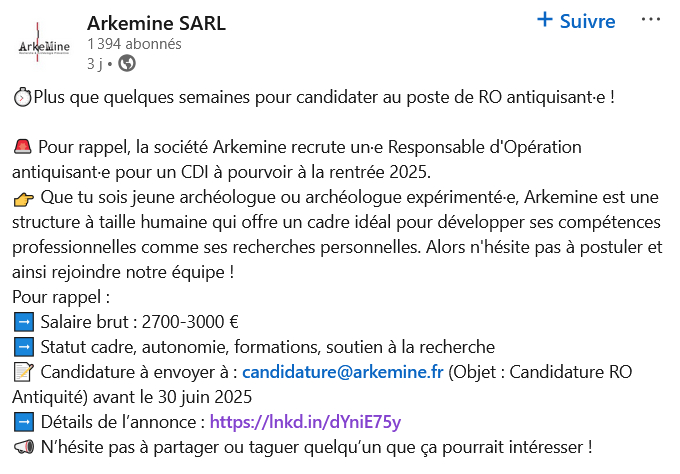
Task: Click the Salaire brut 2700-3000 € text
Action: coord(139,322)
